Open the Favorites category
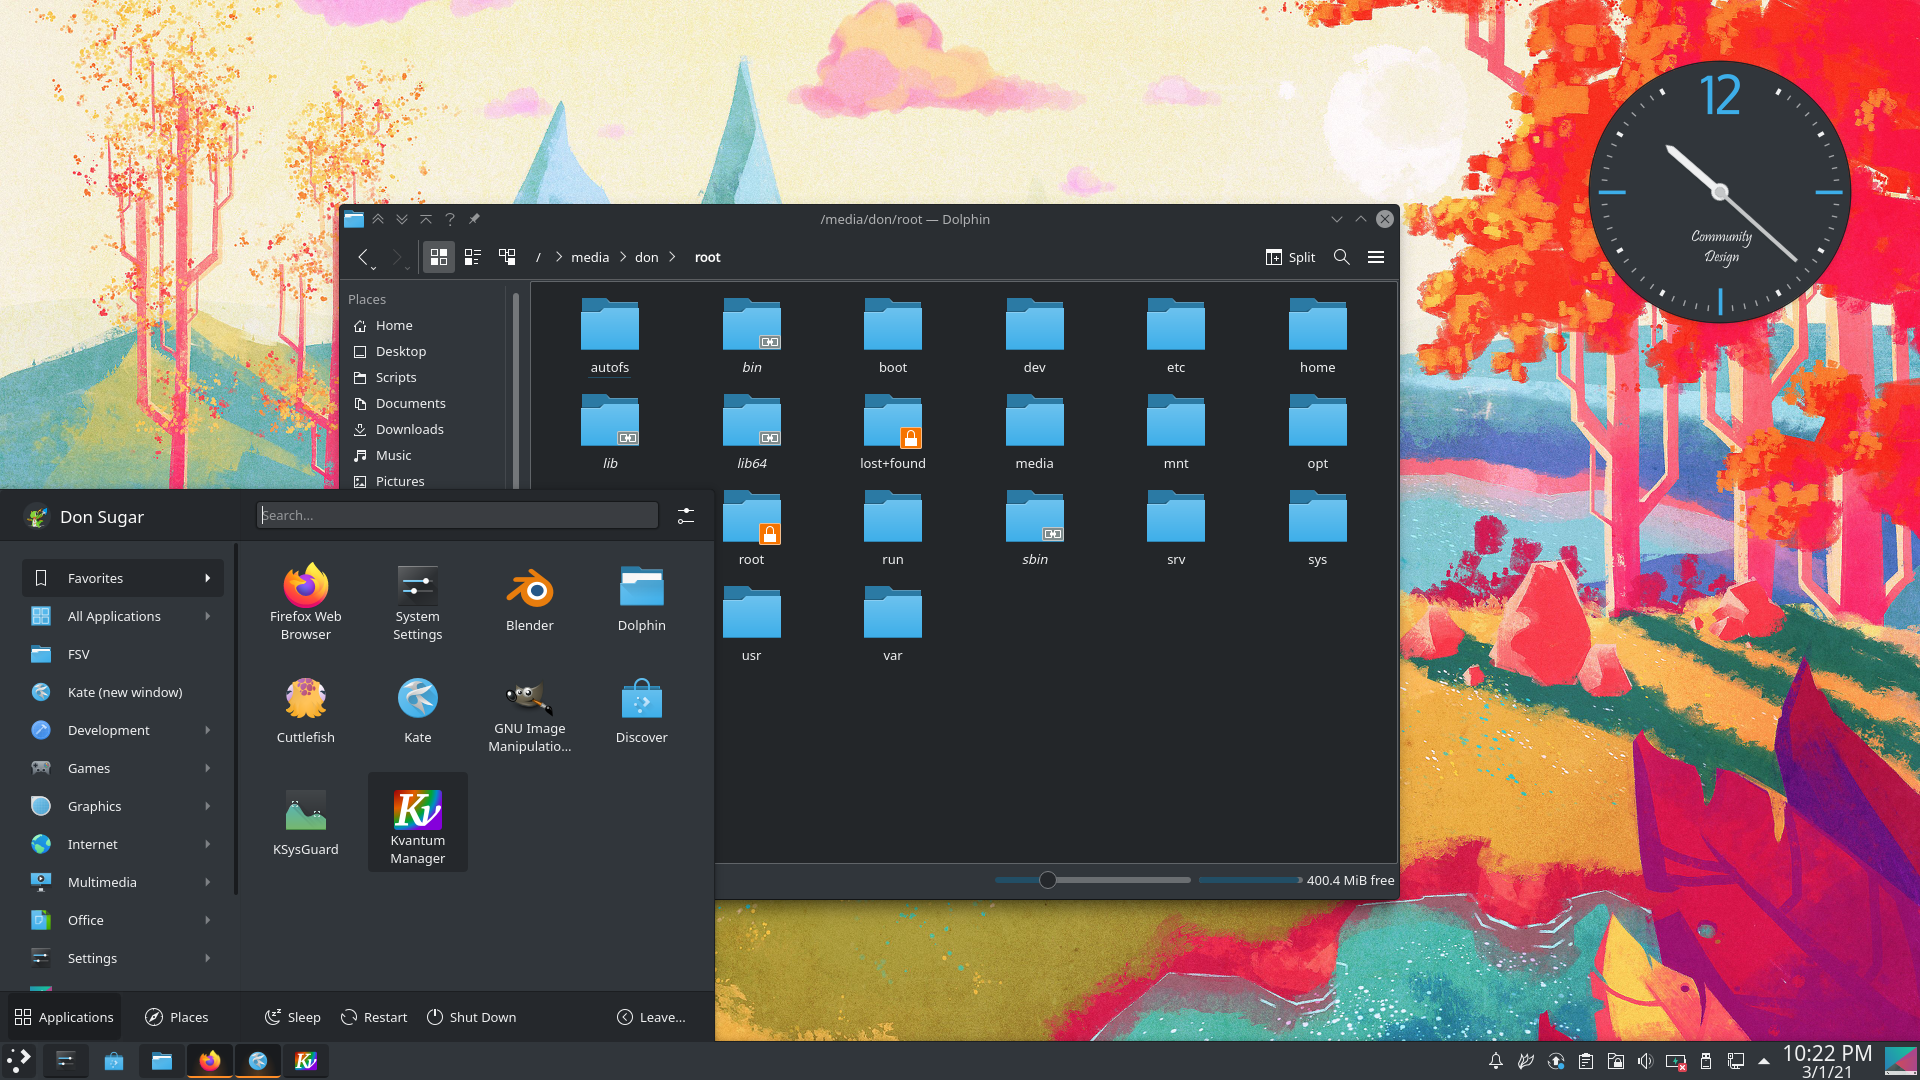1920x1080 pixels. [x=123, y=578]
